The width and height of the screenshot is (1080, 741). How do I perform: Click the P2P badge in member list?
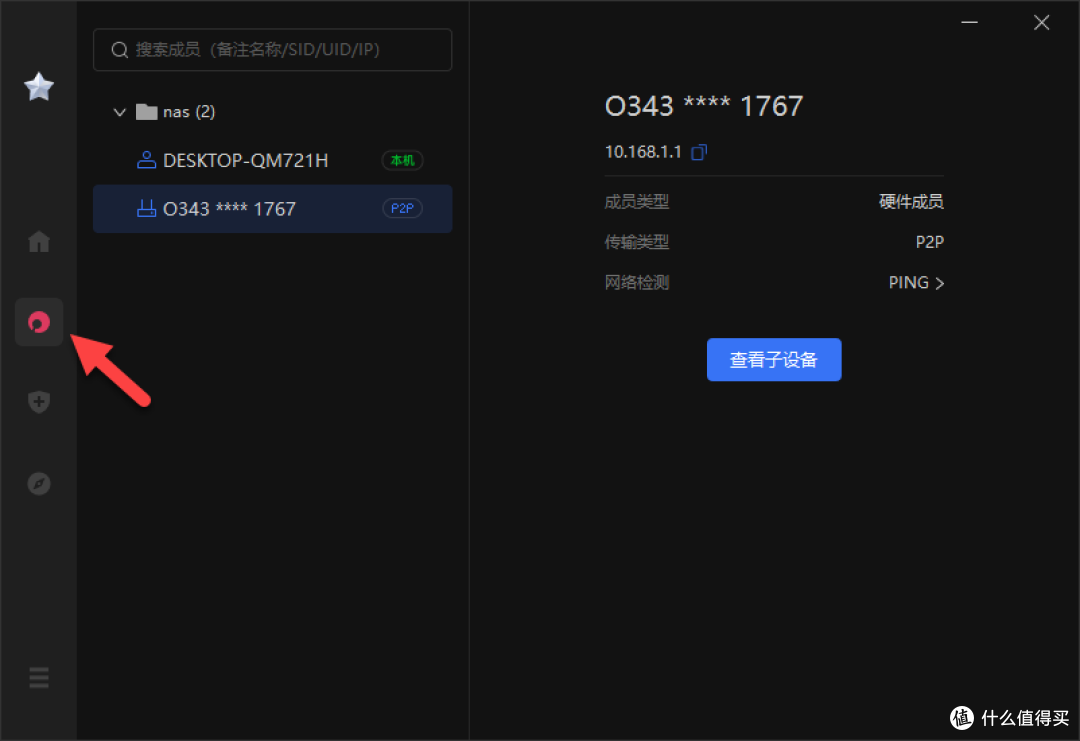[x=402, y=208]
